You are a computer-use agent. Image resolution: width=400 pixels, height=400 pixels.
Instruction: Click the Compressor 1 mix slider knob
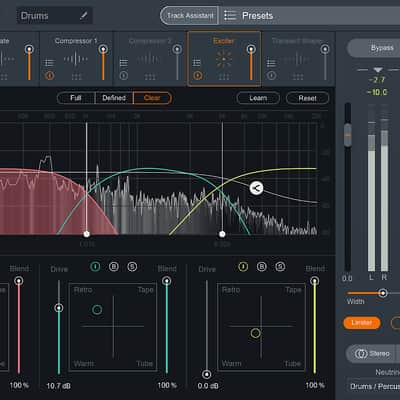pyautogui.click(x=103, y=50)
